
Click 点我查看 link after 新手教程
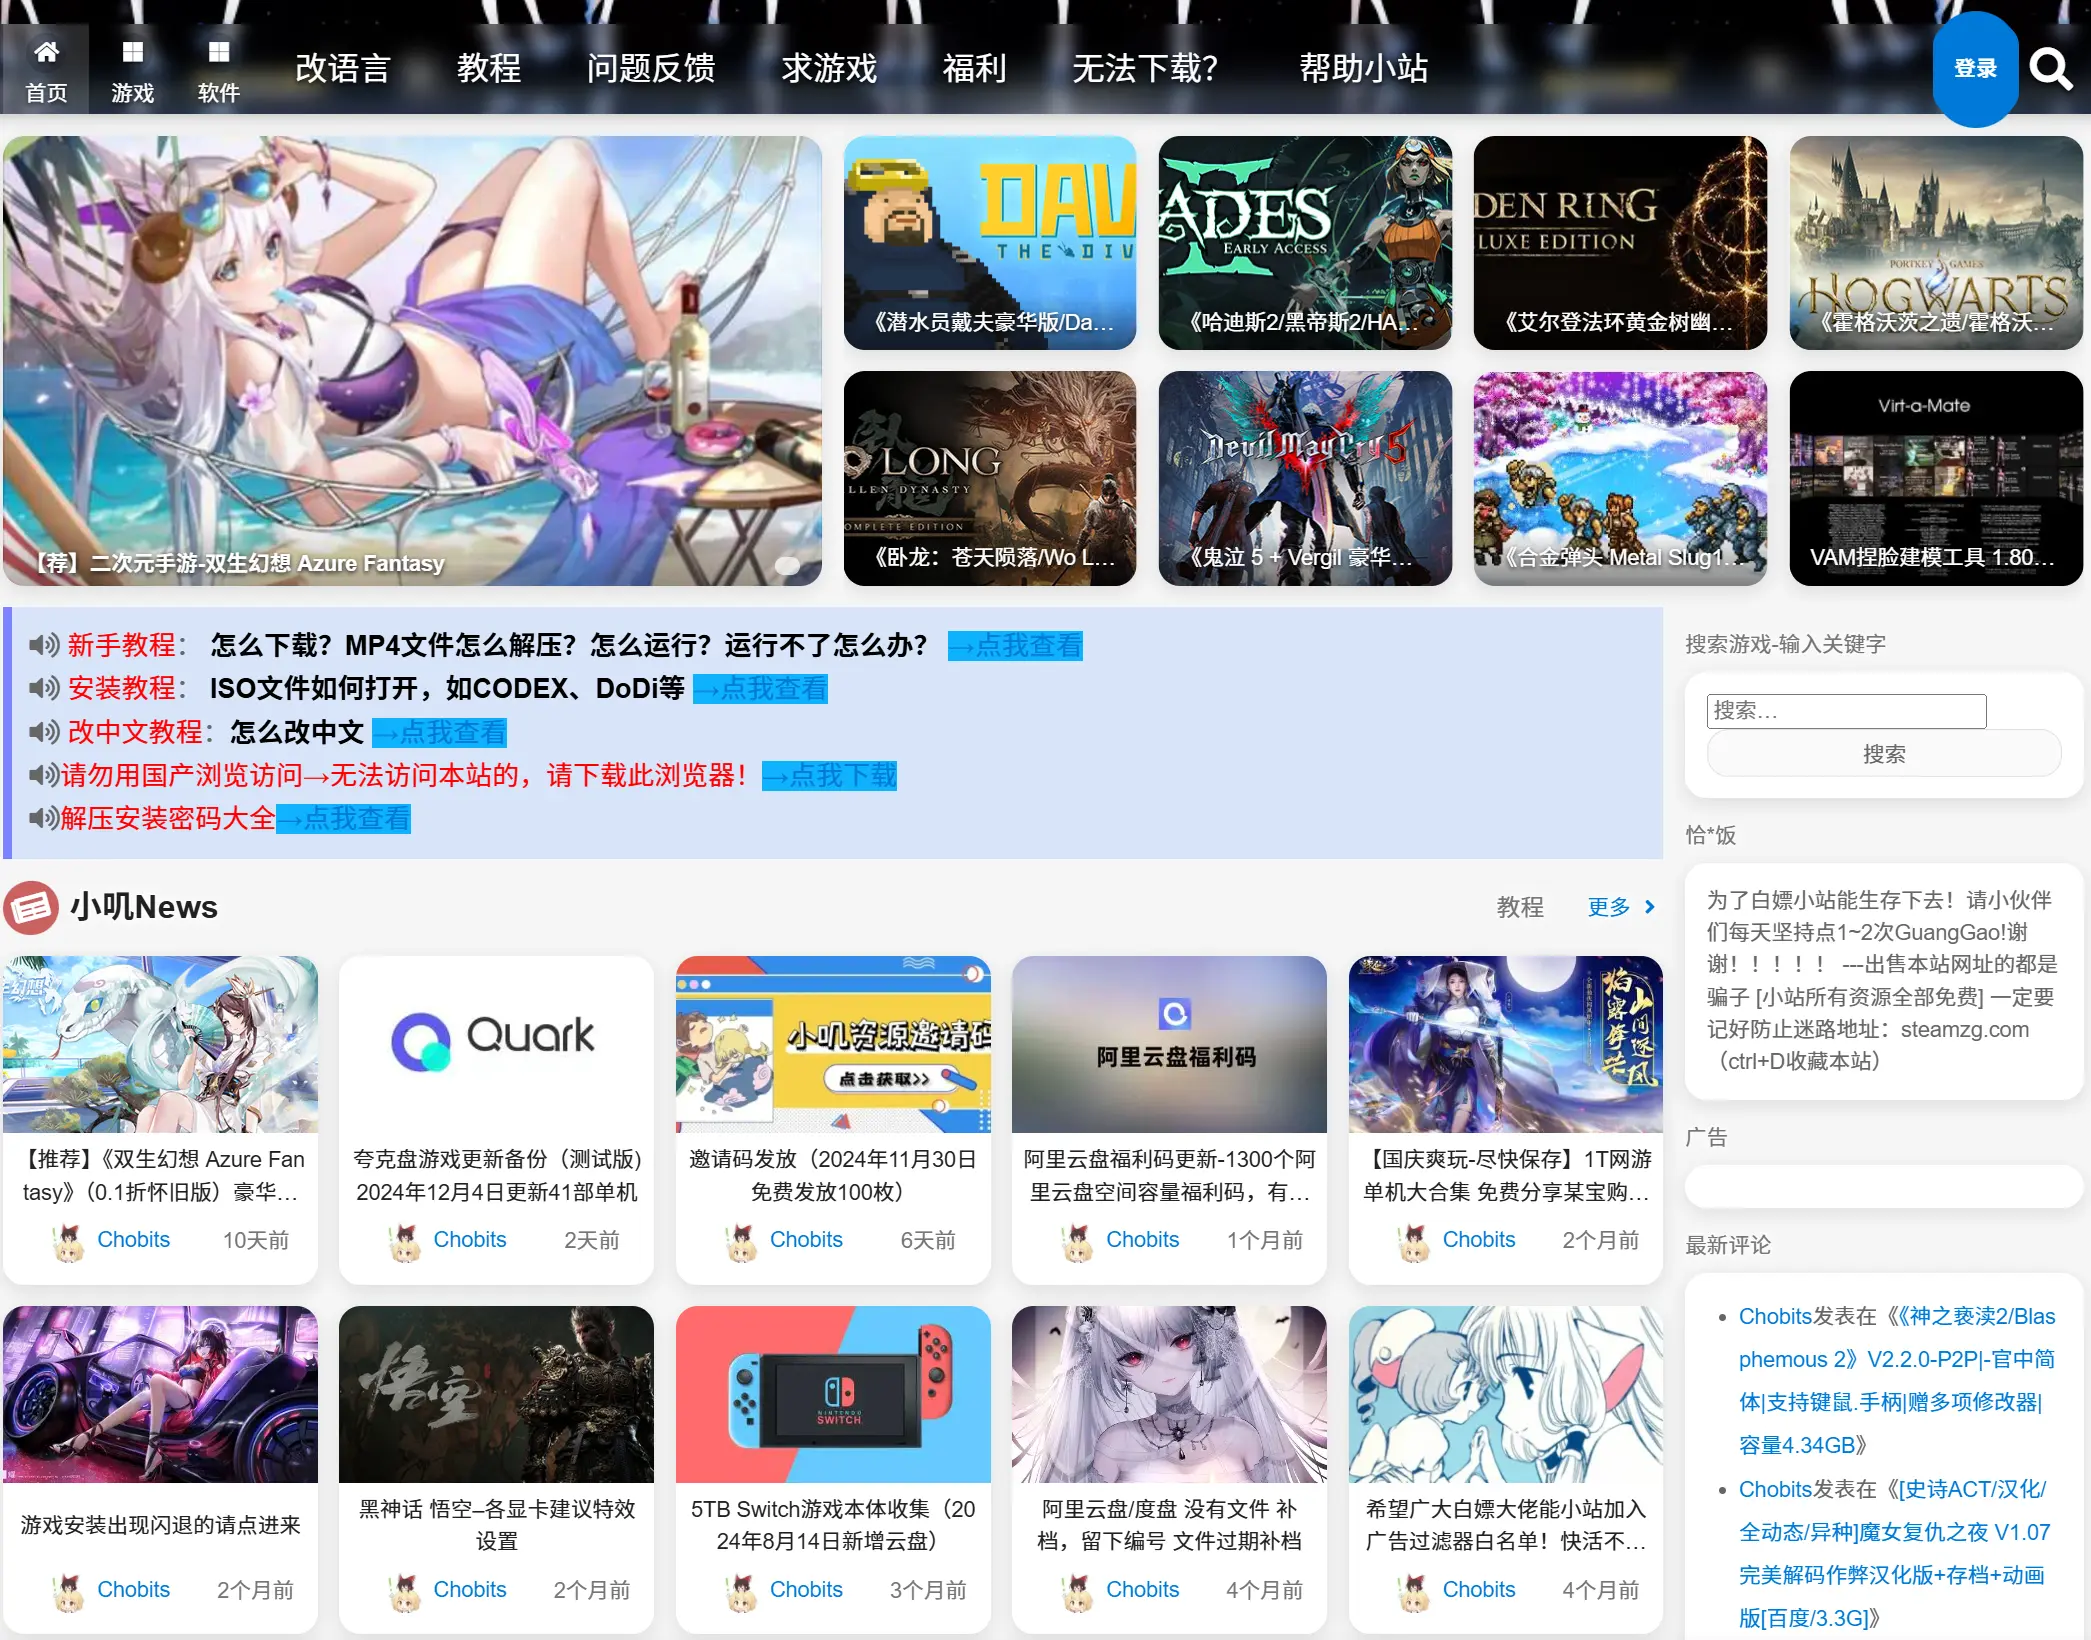(x=1015, y=646)
